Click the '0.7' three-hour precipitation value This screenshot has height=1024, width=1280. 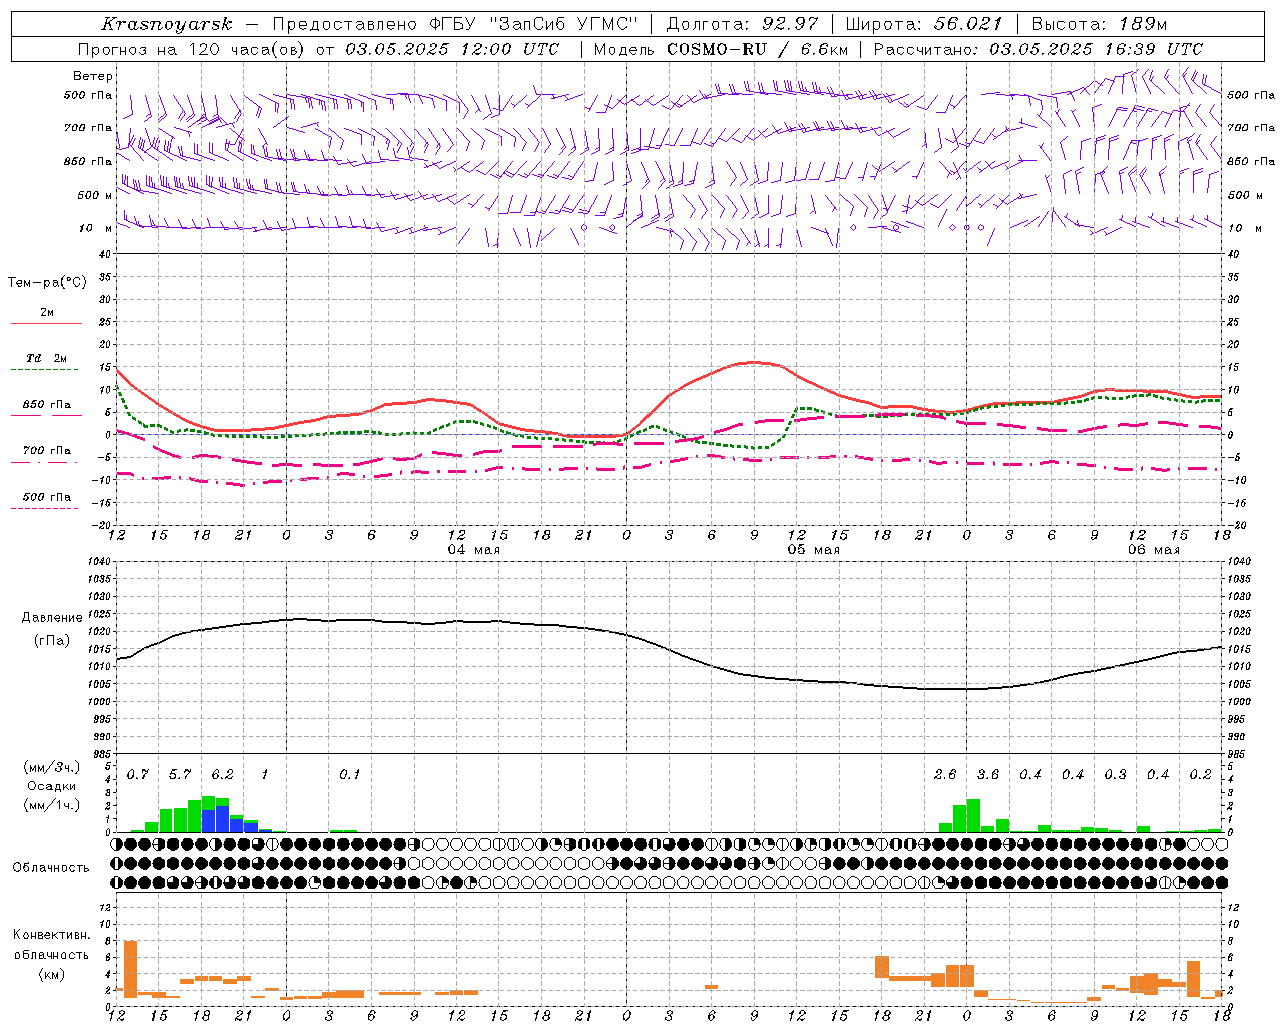point(138,774)
